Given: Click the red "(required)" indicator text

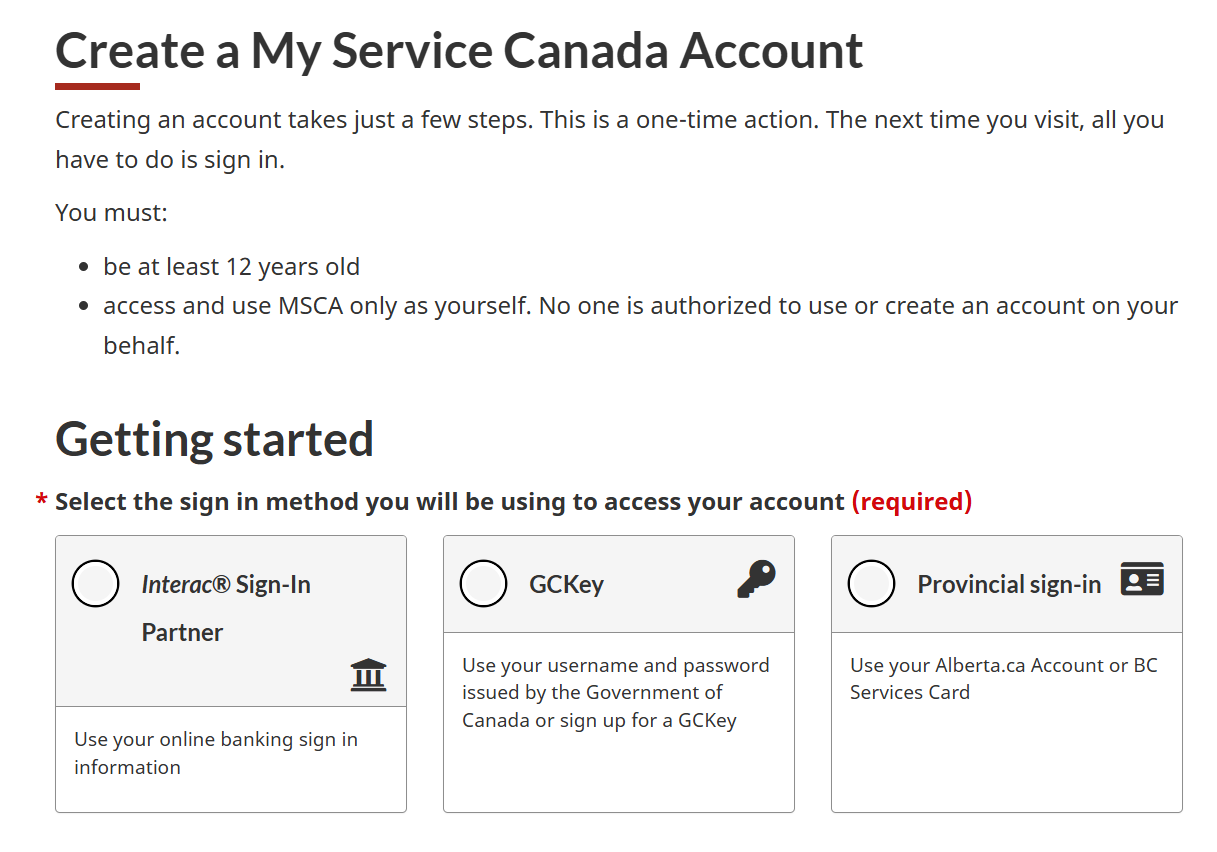Looking at the screenshot, I should tap(911, 501).
